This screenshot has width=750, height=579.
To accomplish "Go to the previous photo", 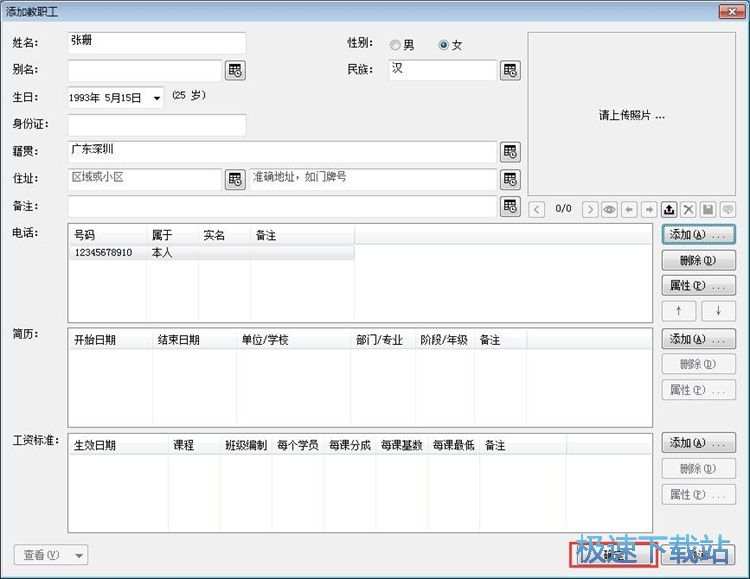I will [x=537, y=210].
